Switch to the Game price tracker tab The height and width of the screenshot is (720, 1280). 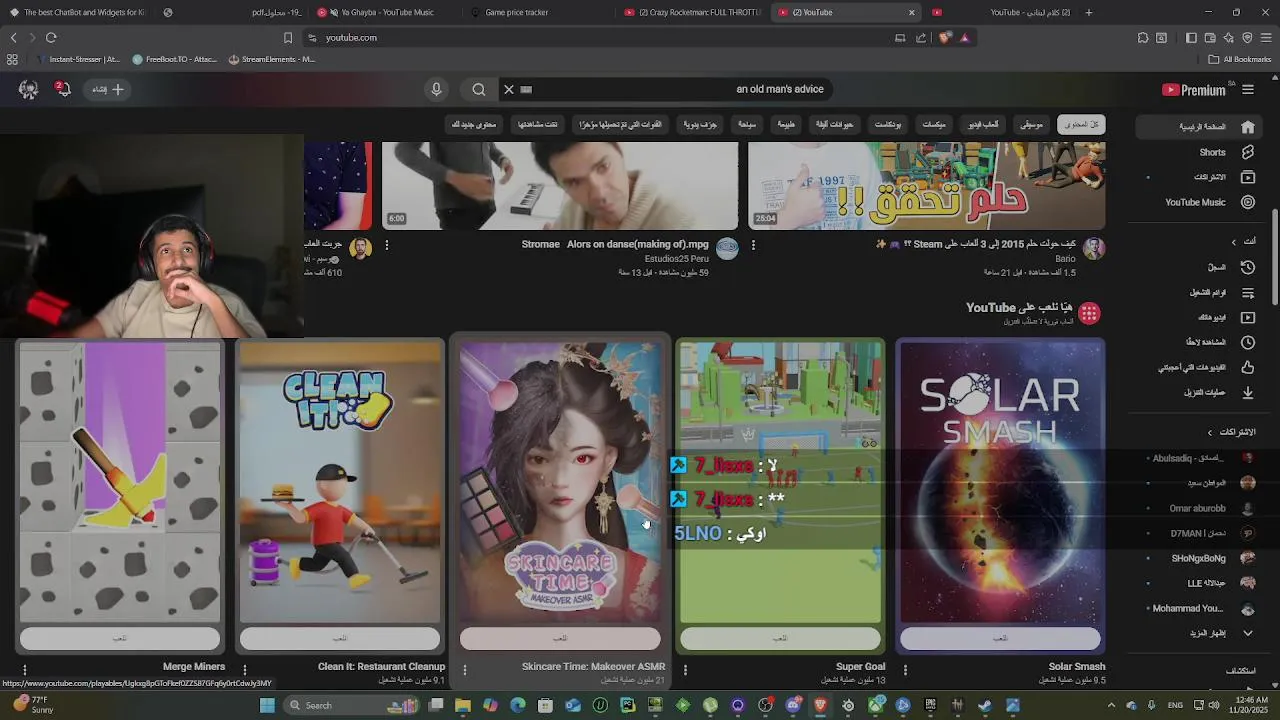[x=517, y=12]
